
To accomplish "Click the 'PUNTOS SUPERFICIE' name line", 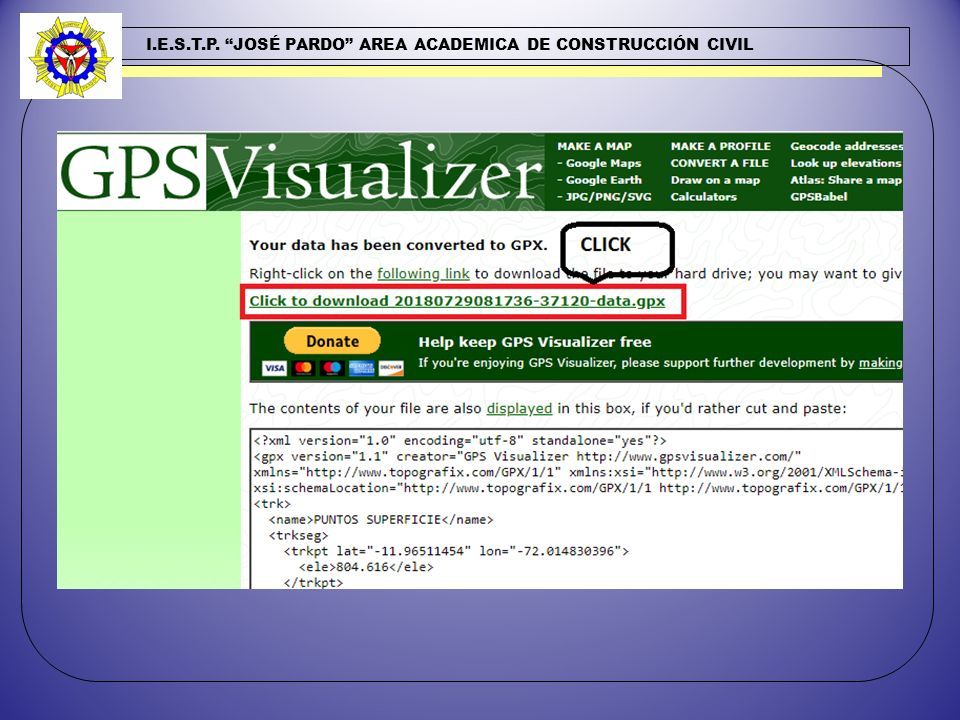I will (x=381, y=520).
